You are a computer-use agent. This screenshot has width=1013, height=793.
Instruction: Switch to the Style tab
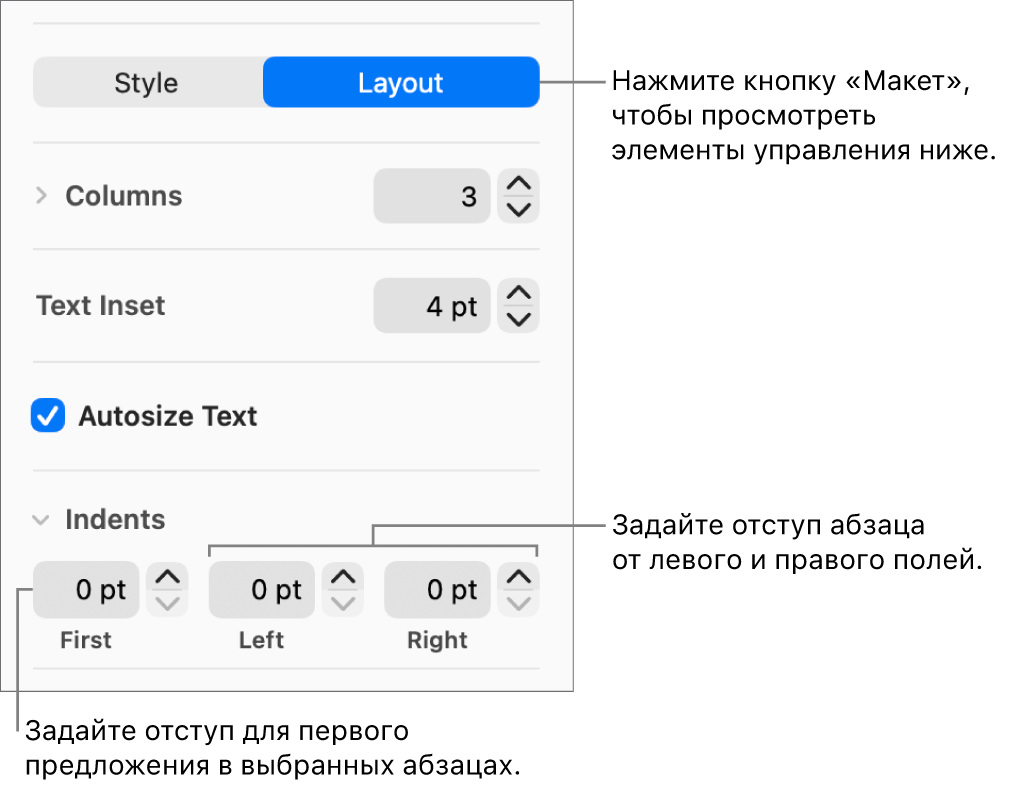(x=146, y=83)
